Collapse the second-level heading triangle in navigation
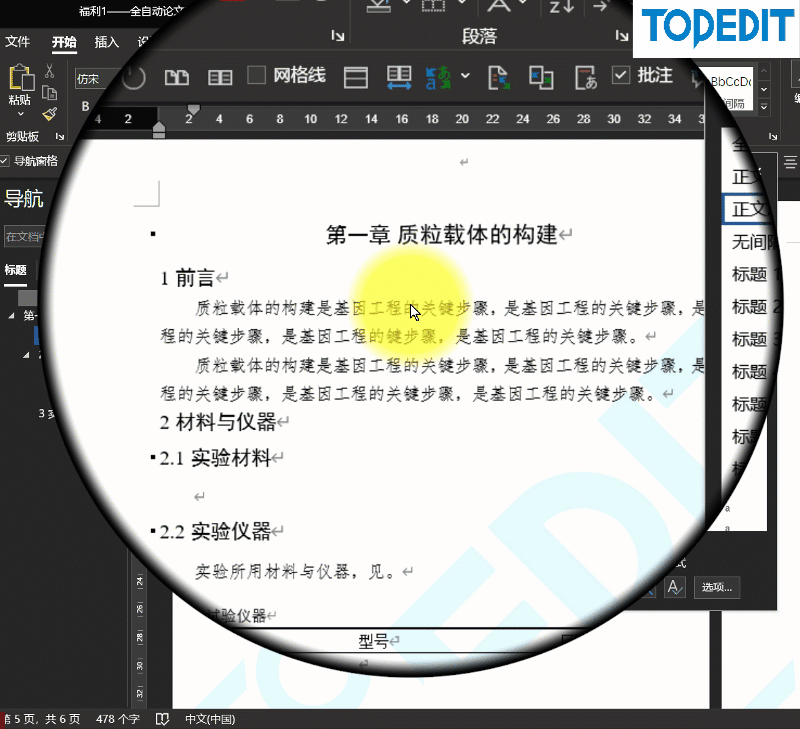Image resolution: width=800 pixels, height=729 pixels. (x=26, y=355)
